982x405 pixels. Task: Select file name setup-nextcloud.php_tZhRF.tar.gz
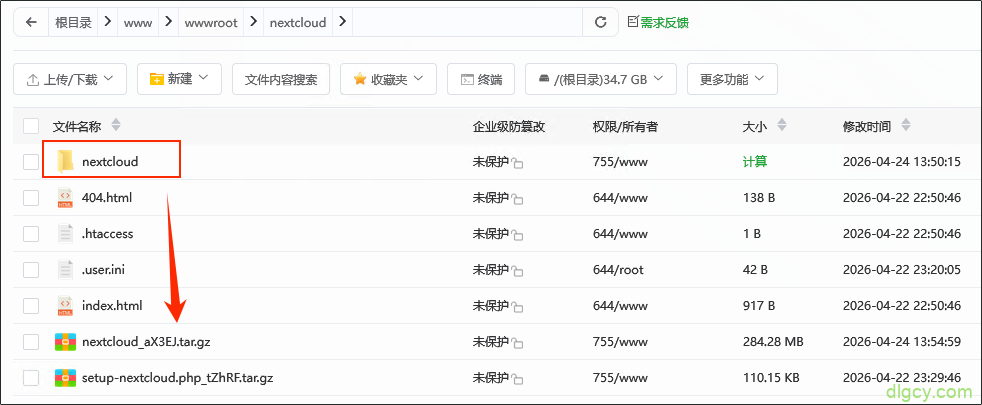click(178, 378)
